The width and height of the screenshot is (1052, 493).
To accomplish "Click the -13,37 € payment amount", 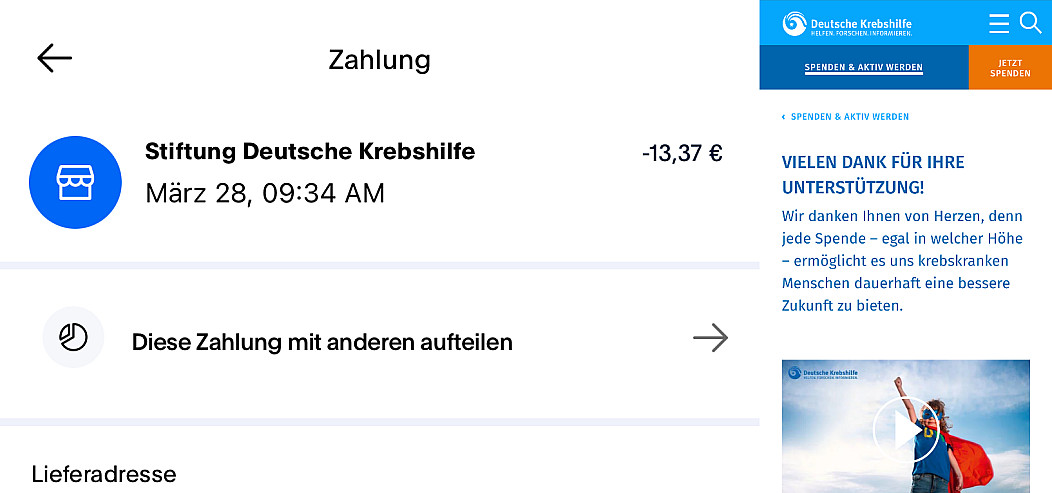I will (681, 153).
